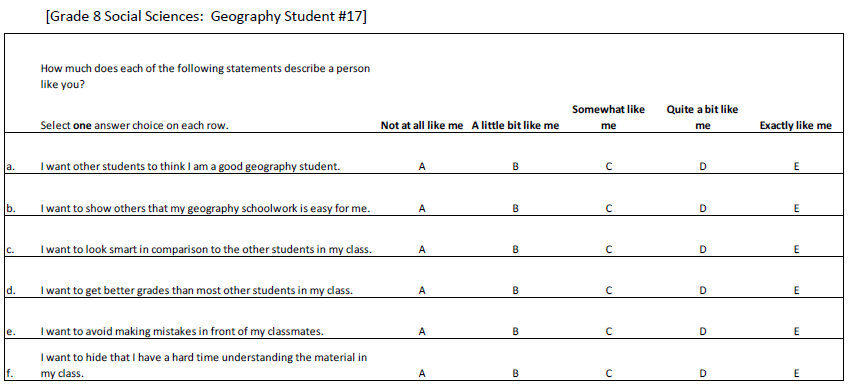Image resolution: width=849 pixels, height=389 pixels.
Task: Pick E for hide hard time understanding row
Action: (x=796, y=373)
